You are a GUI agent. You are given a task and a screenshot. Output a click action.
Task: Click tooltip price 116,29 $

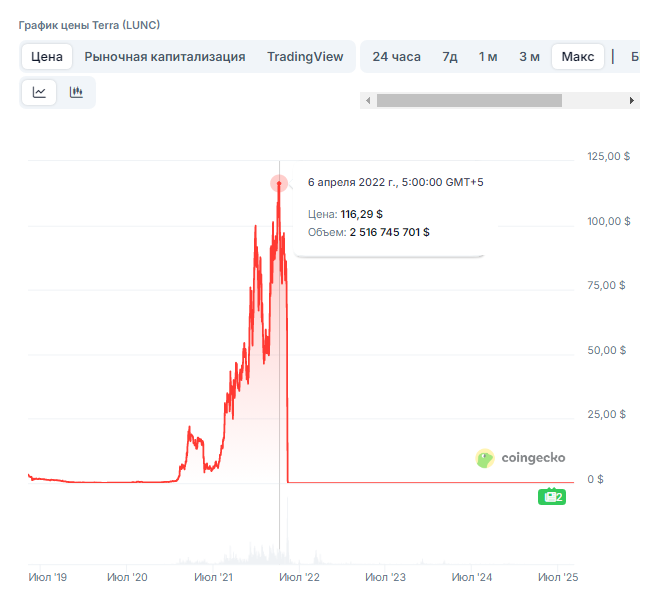point(361,214)
